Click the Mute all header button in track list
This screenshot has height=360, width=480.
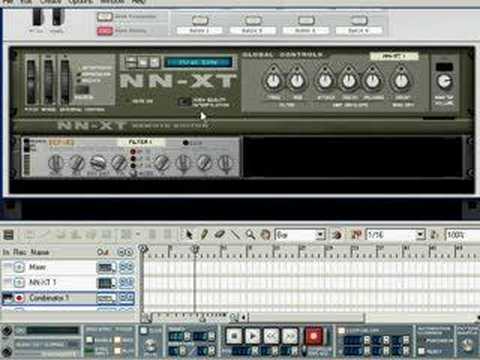pos(121,252)
